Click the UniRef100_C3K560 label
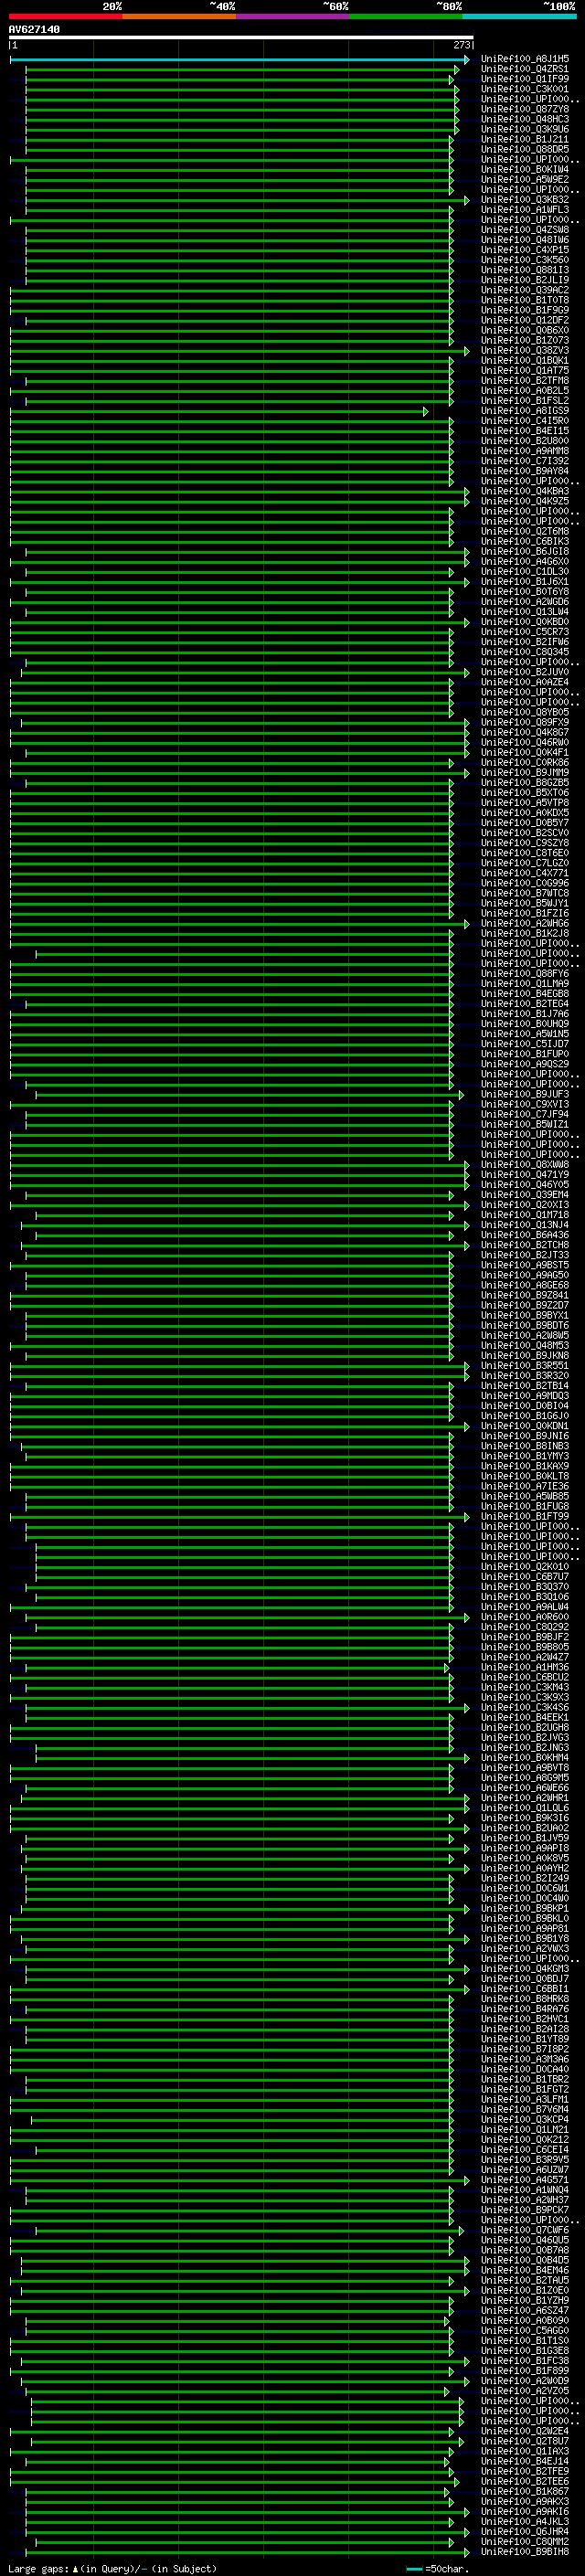This screenshot has width=585, height=2576. [525, 260]
